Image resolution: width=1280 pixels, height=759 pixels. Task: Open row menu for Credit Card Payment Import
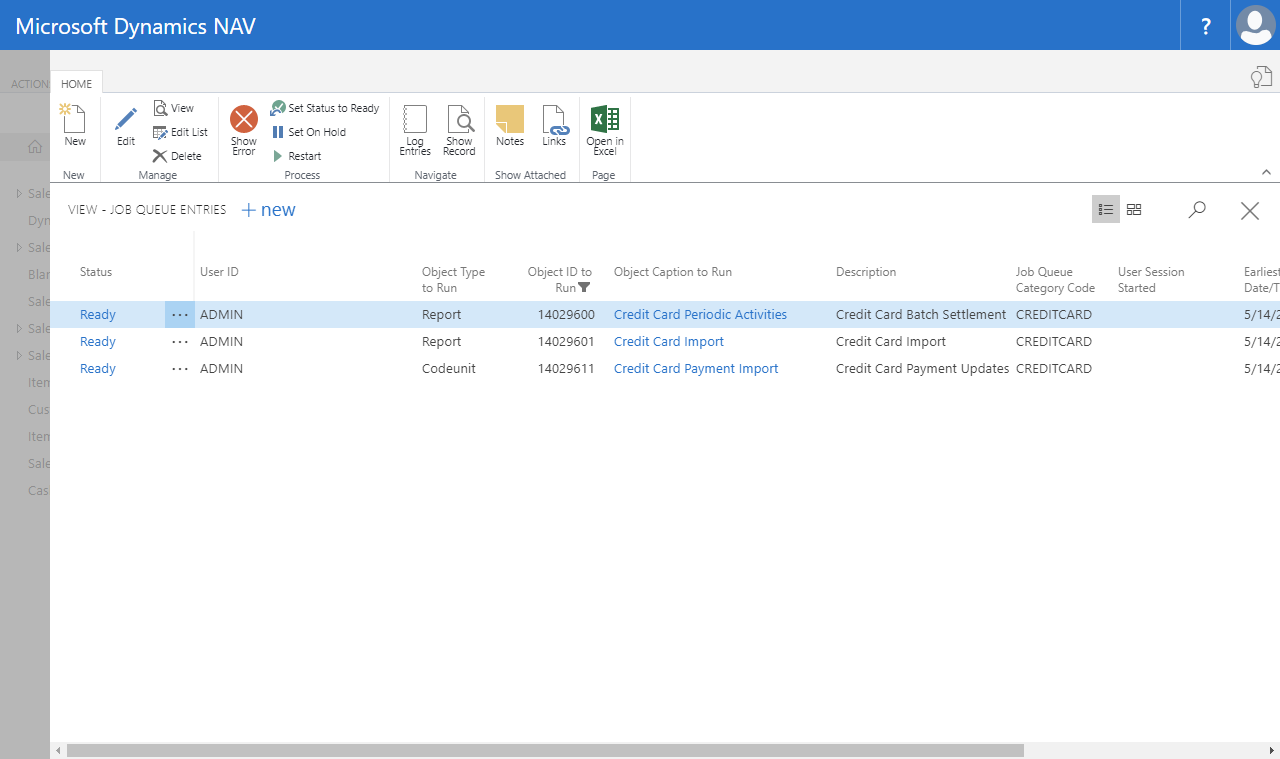click(x=180, y=368)
